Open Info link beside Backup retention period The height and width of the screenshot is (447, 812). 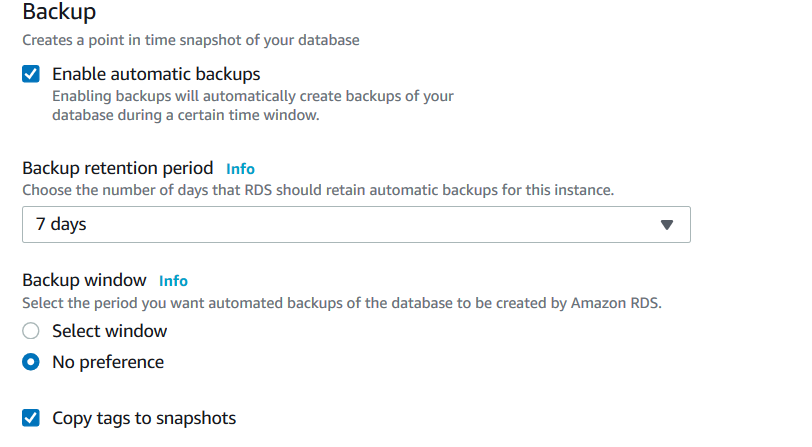click(240, 169)
